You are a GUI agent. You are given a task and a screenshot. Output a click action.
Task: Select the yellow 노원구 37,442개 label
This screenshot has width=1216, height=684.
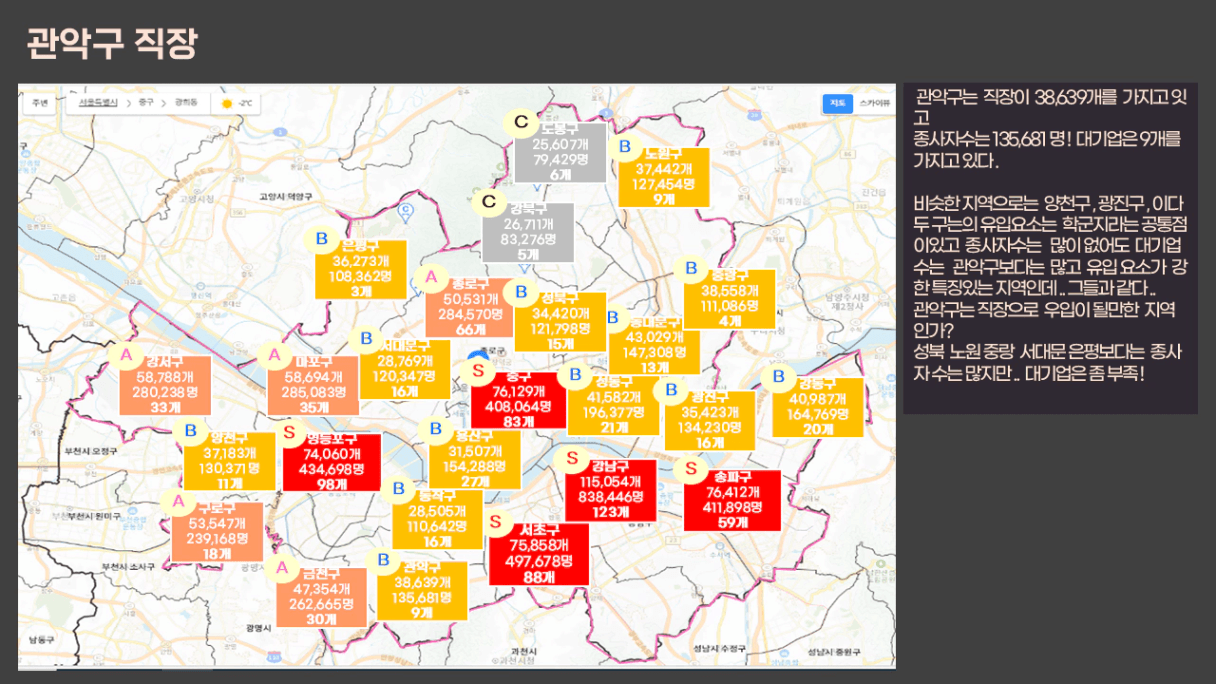(x=664, y=177)
